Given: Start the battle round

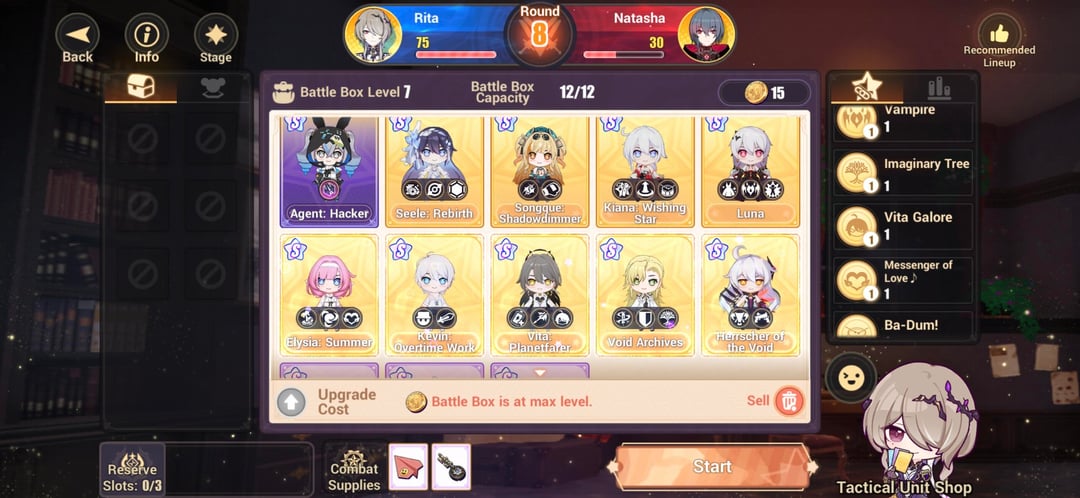Looking at the screenshot, I should [x=712, y=466].
